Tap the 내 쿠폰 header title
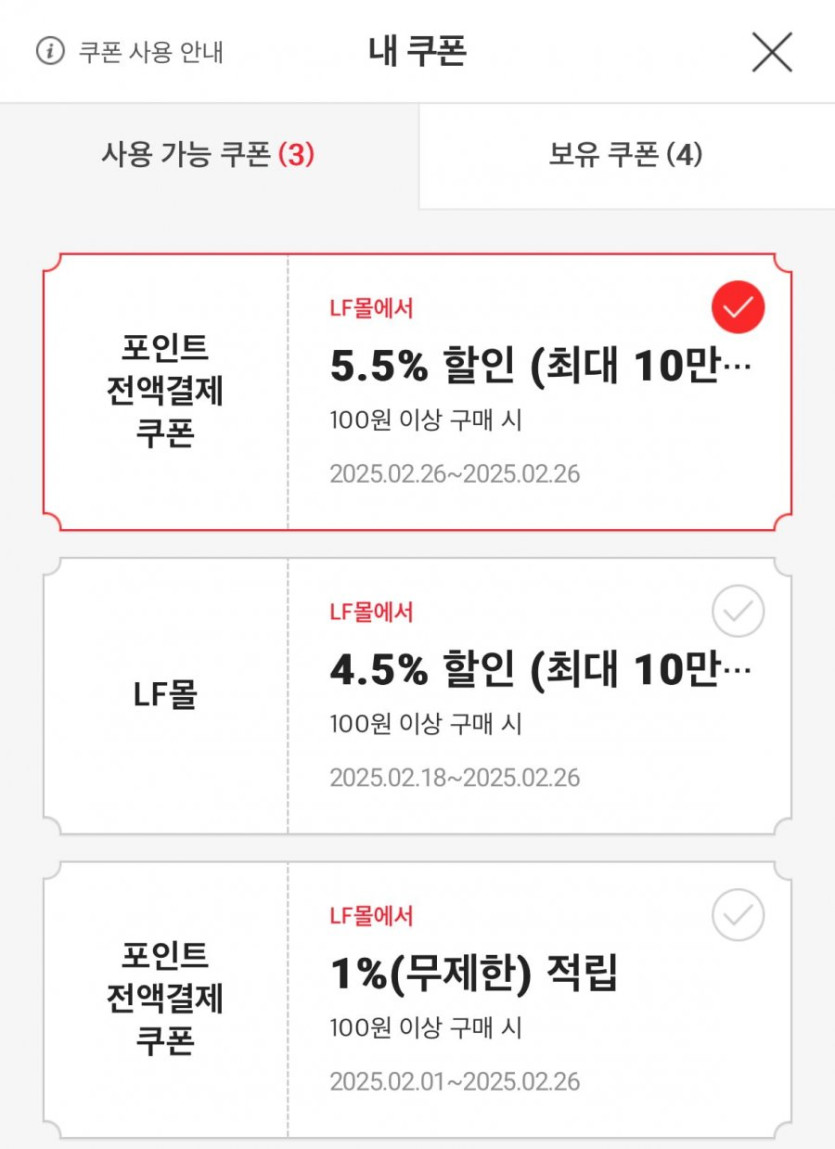 [417, 51]
